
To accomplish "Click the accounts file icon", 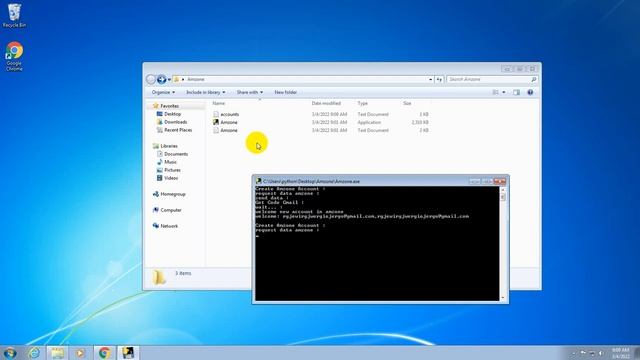I will coord(216,114).
